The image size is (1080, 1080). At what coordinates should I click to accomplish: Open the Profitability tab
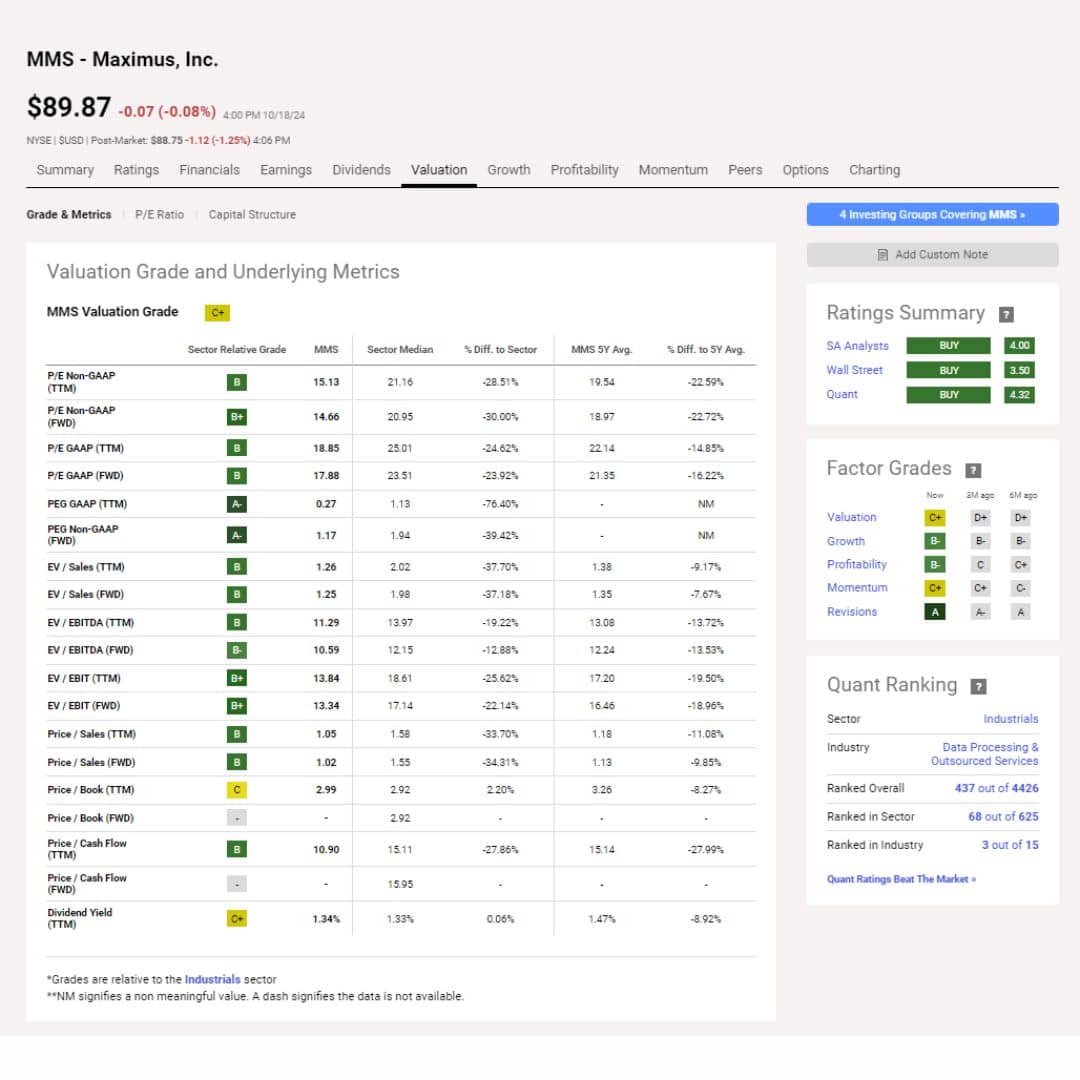[x=585, y=170]
